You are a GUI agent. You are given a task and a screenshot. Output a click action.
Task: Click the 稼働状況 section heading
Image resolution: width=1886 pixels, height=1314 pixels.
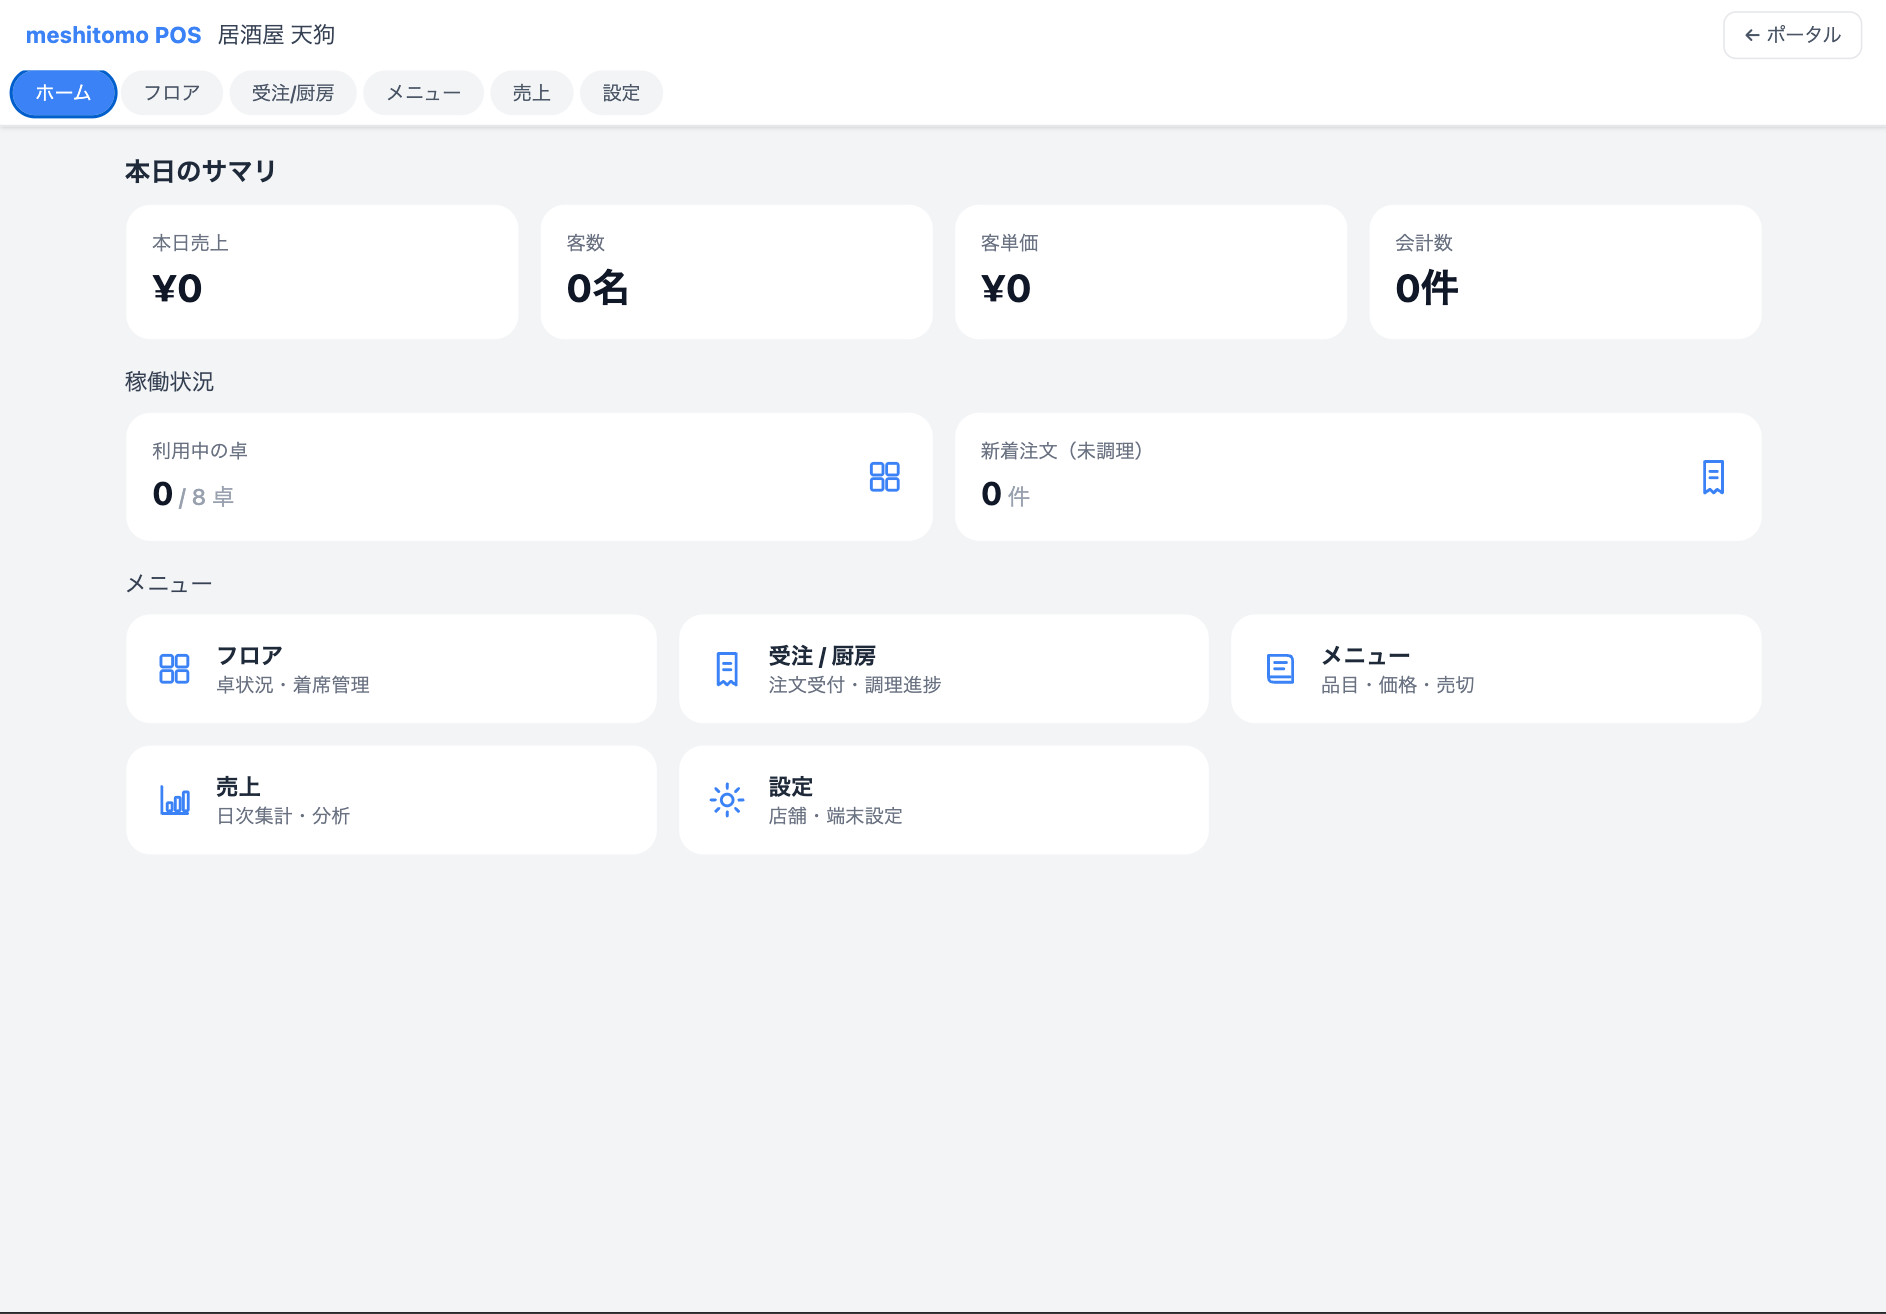coord(169,381)
